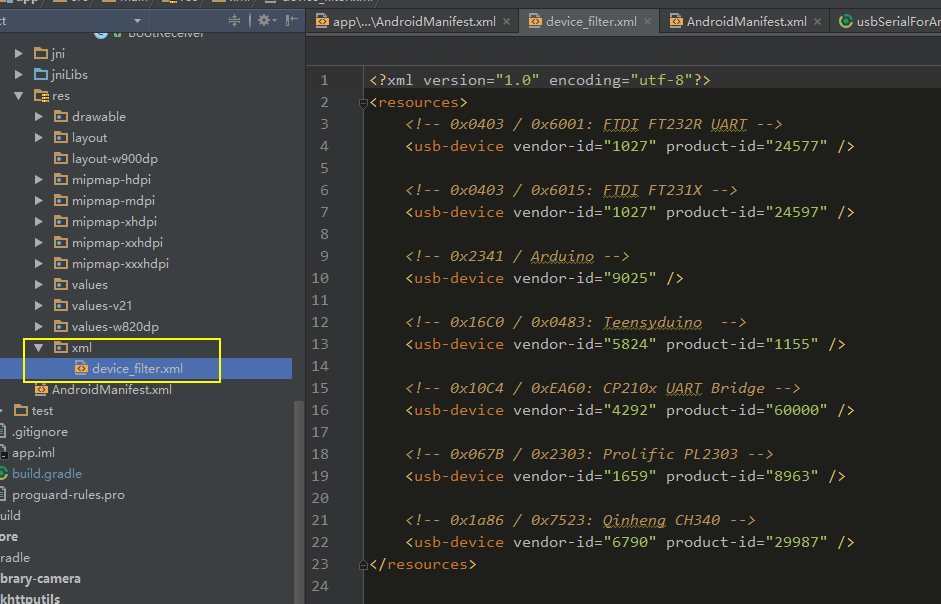
Task: Click the hide Project panel icon
Action: pos(292,21)
